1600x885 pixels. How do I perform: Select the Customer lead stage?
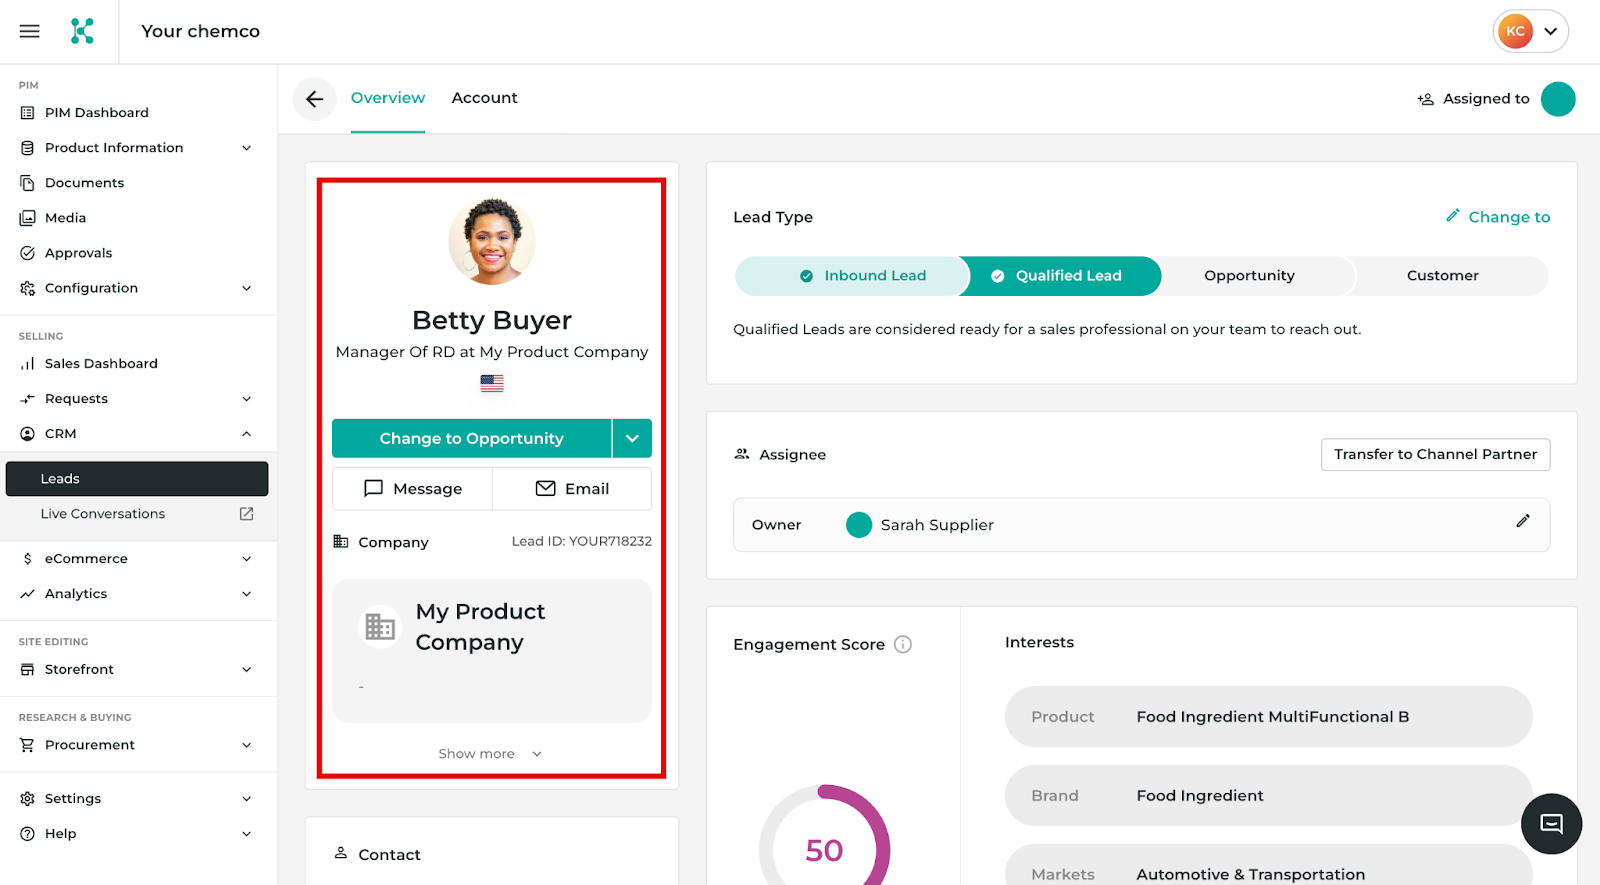1442,276
